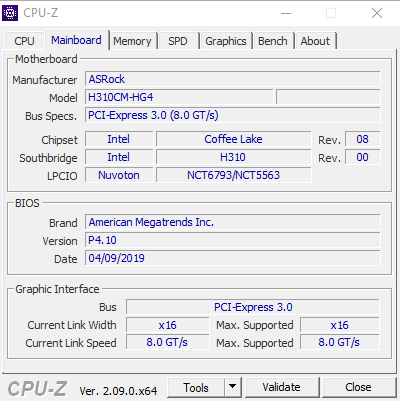The width and height of the screenshot is (400, 401).
Task: Show the About tab
Action: point(315,41)
